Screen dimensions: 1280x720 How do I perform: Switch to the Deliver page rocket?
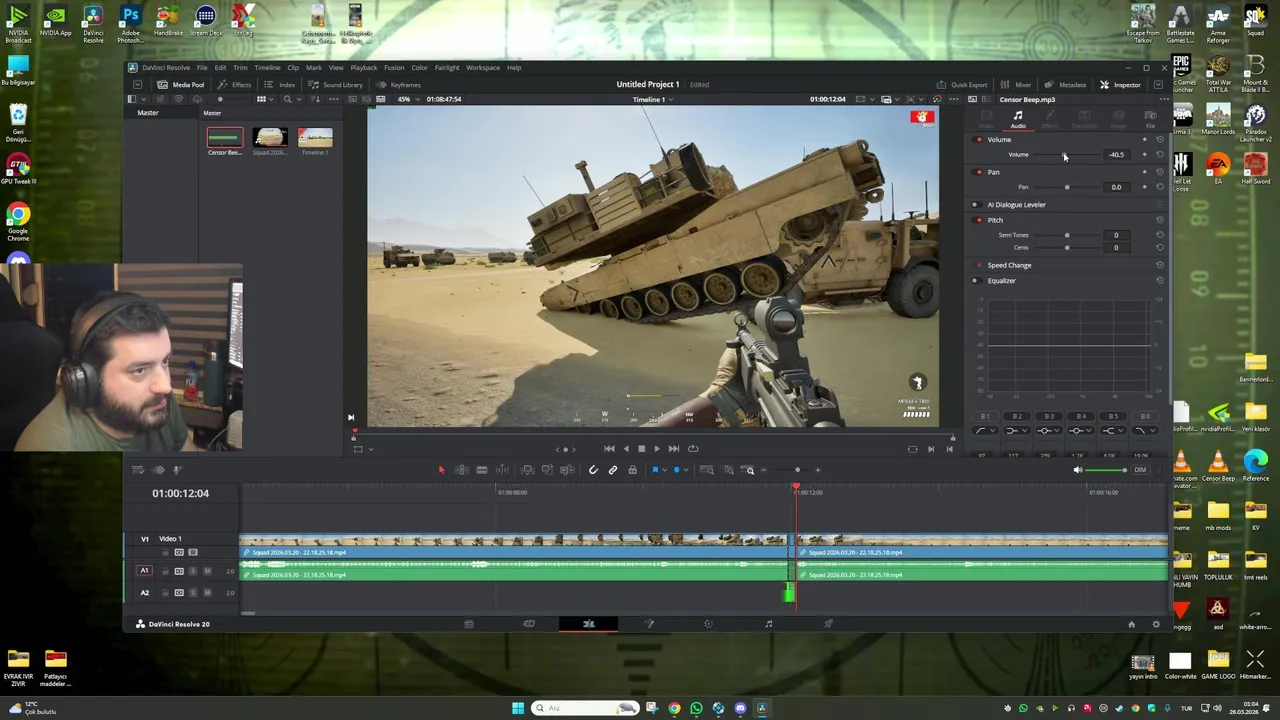[x=828, y=624]
